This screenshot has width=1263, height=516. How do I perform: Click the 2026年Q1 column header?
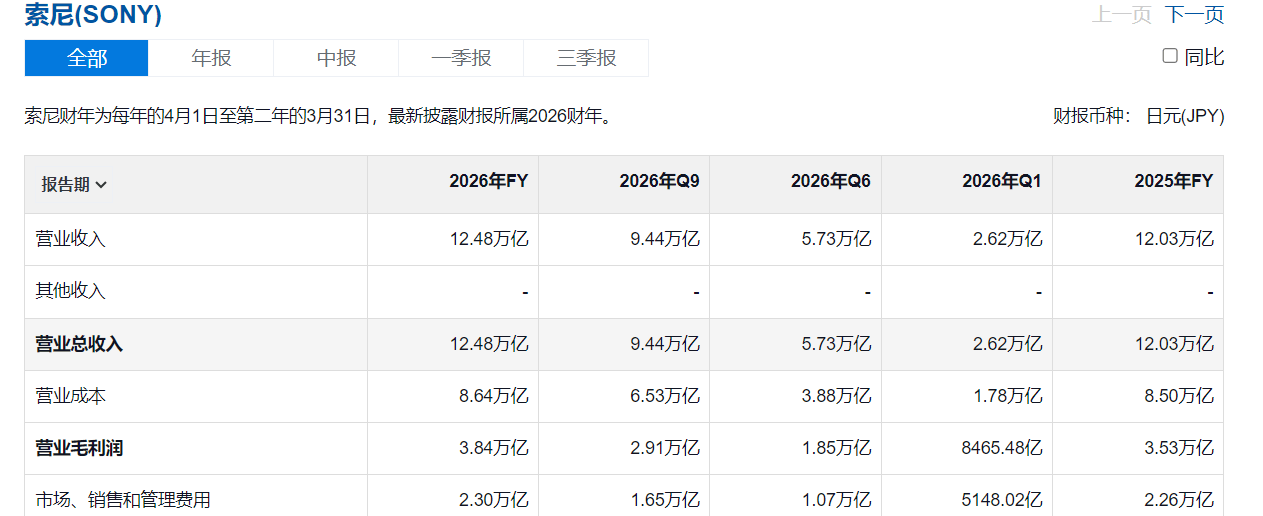[967, 184]
